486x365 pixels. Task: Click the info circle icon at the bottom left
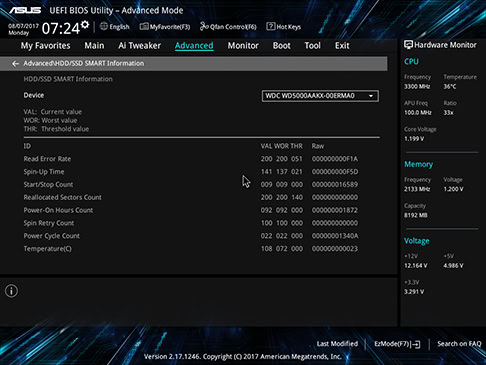point(11,291)
